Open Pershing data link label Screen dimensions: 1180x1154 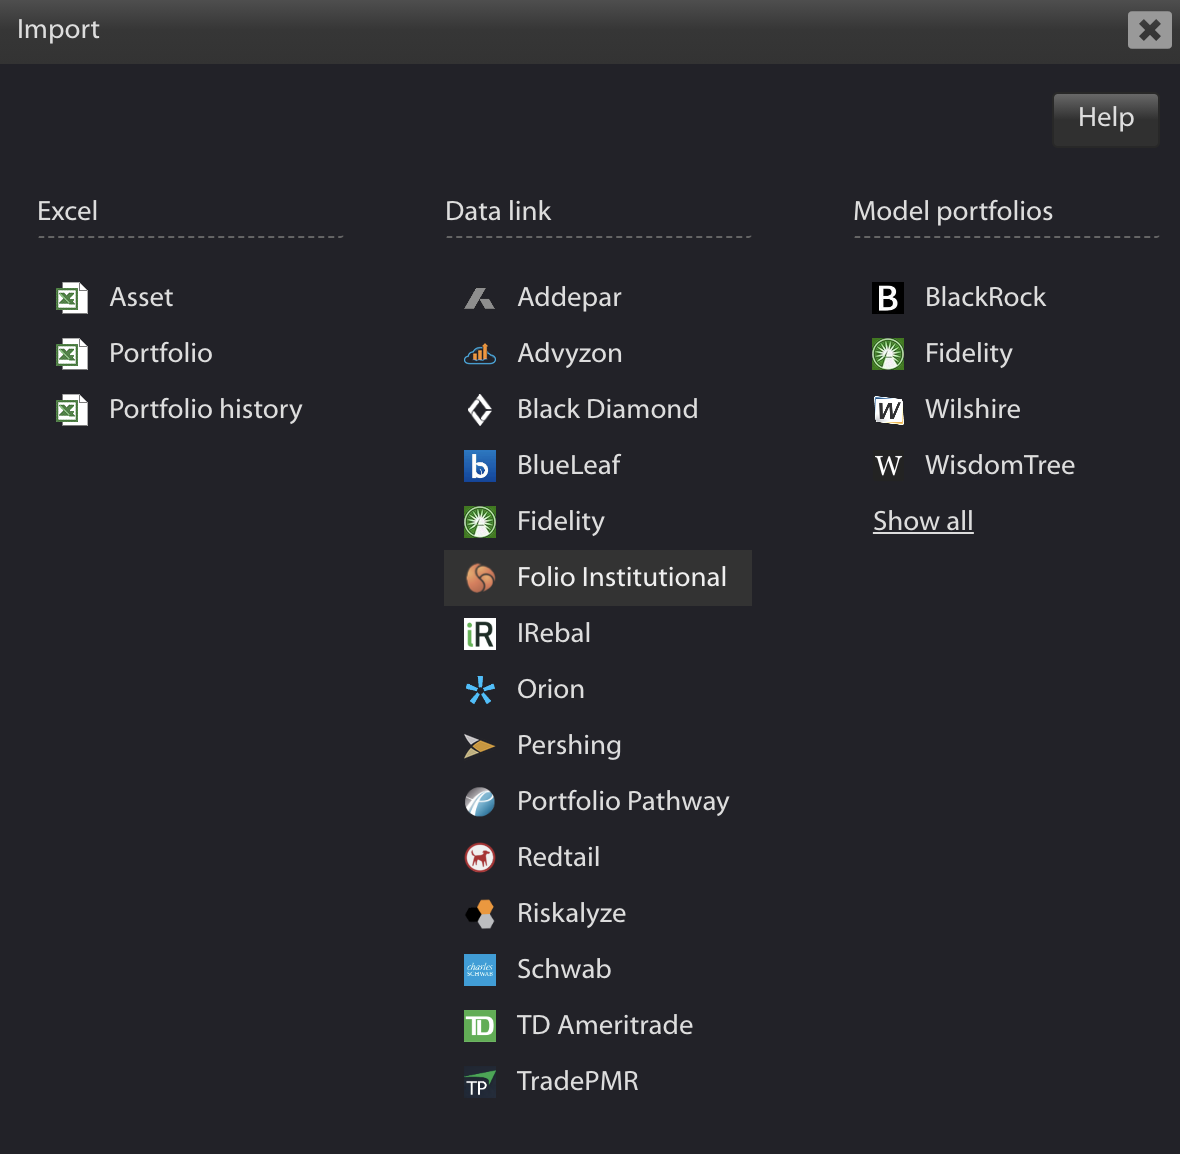click(569, 745)
